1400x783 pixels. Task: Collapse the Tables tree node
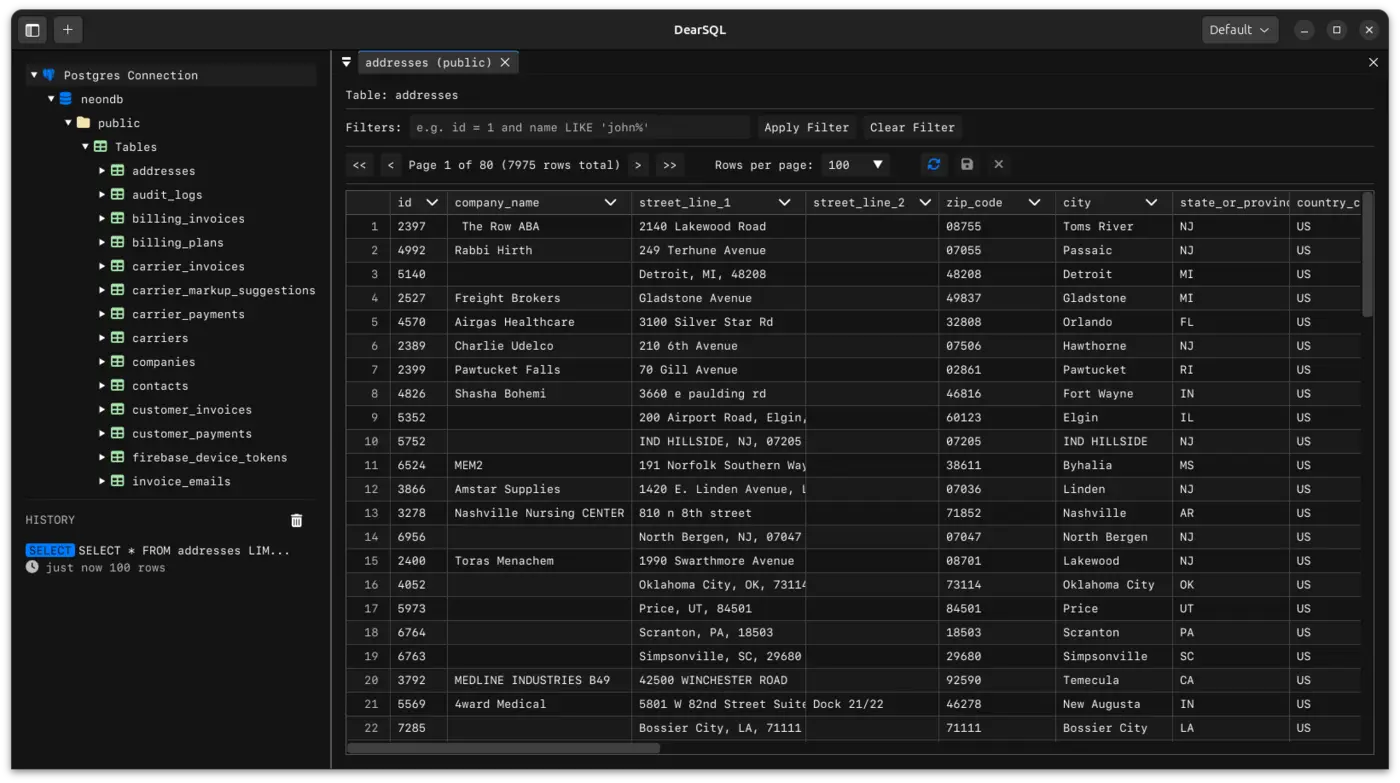point(85,146)
